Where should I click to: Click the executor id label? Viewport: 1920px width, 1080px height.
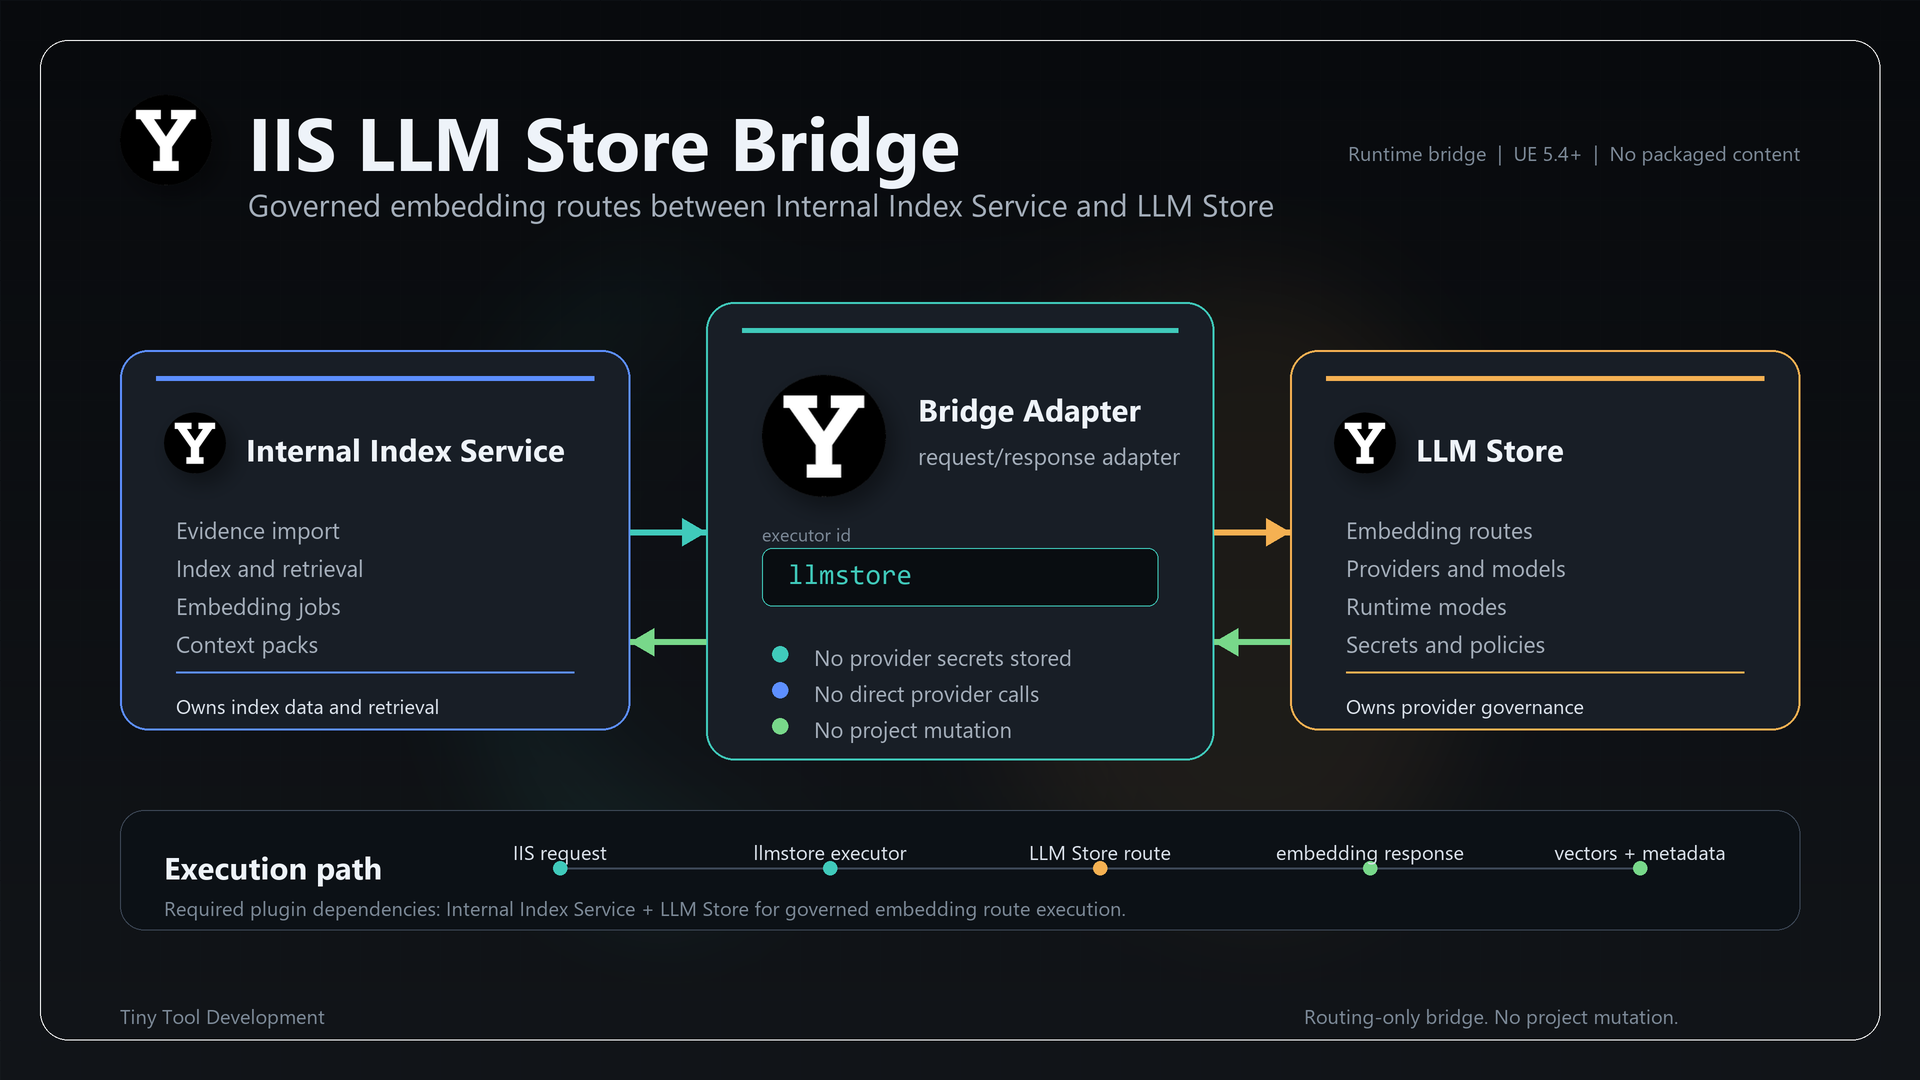[x=806, y=535]
